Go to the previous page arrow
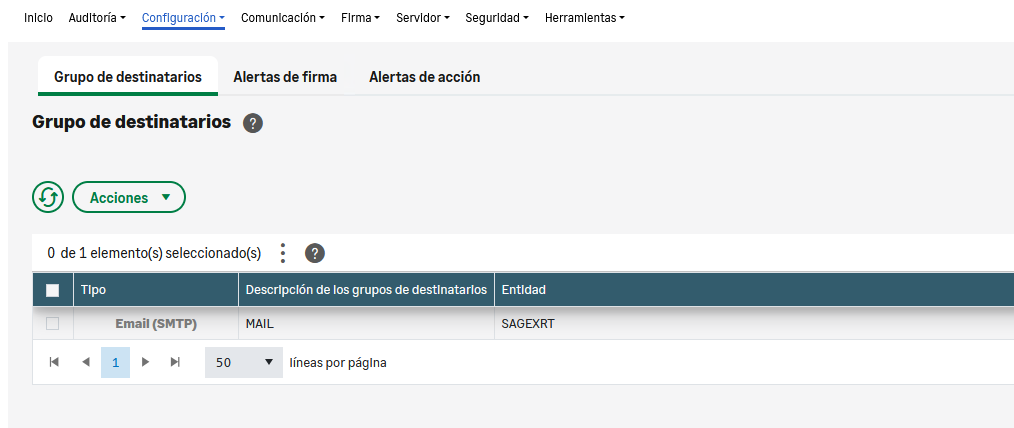 point(85,362)
